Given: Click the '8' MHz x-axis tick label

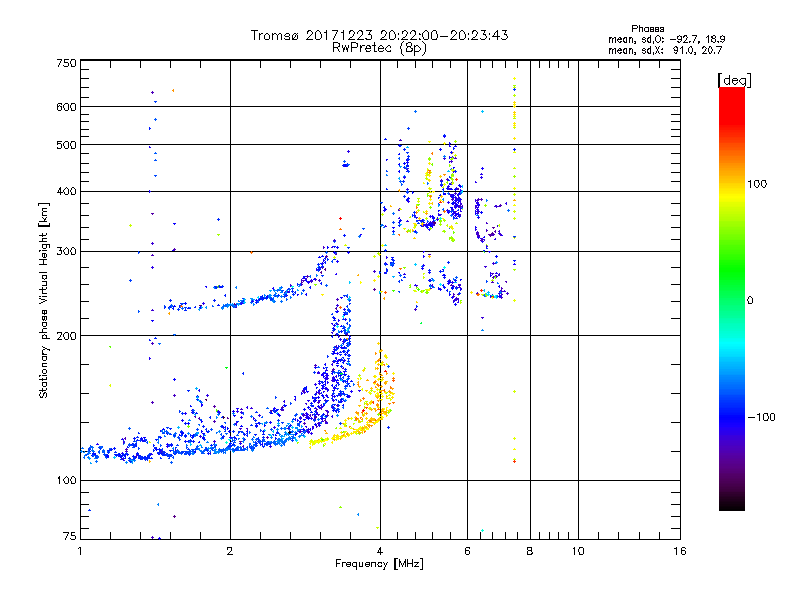Looking at the screenshot, I should [x=530, y=551].
